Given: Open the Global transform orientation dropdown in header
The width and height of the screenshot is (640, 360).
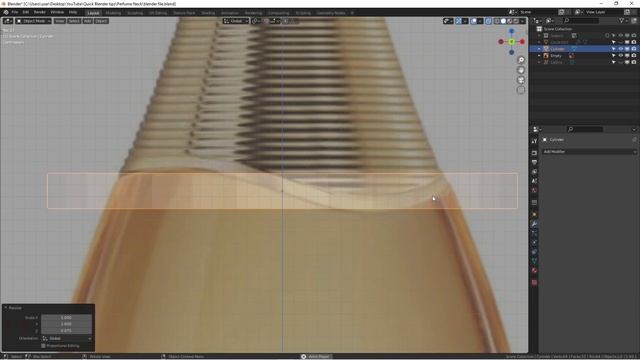Looking at the screenshot, I should point(236,21).
